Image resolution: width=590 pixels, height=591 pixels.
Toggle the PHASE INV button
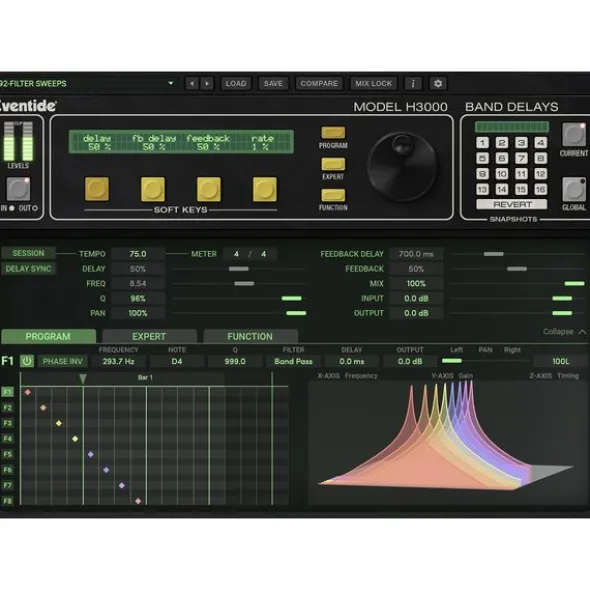pyautogui.click(x=63, y=361)
